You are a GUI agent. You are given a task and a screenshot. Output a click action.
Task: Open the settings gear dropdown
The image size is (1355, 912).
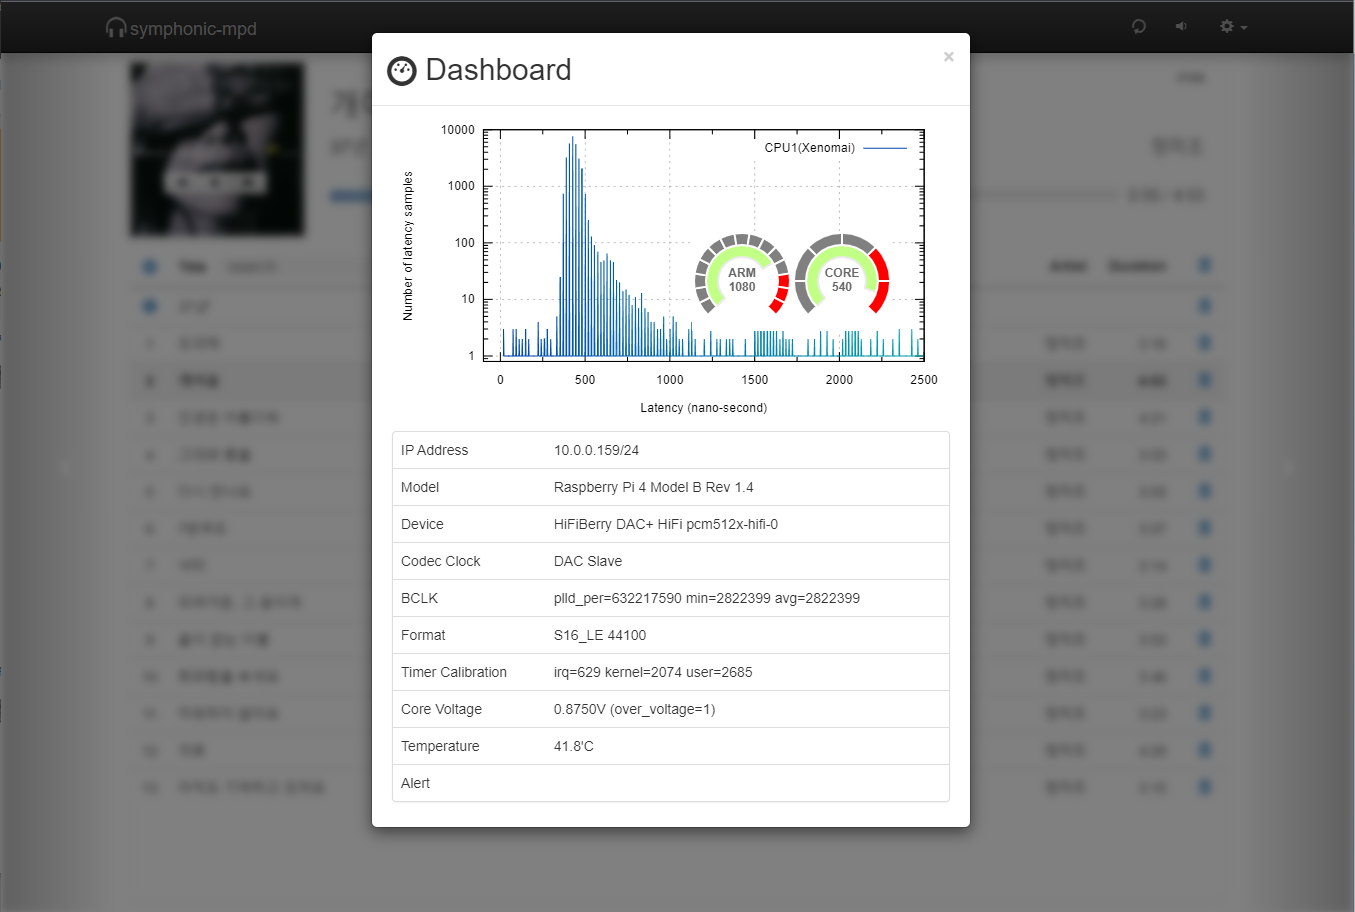[x=1233, y=26]
